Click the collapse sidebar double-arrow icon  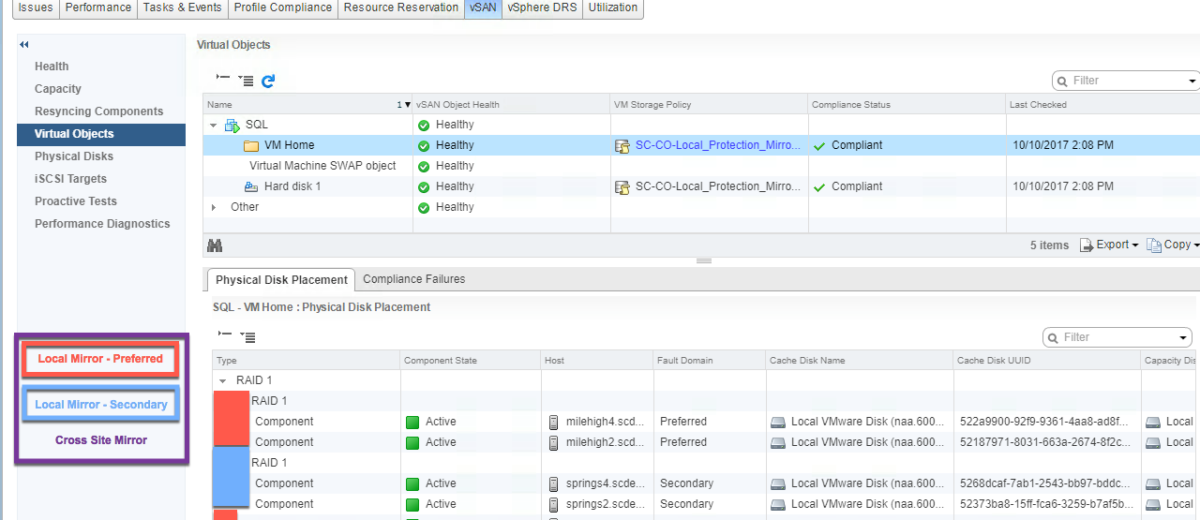coord(24,45)
